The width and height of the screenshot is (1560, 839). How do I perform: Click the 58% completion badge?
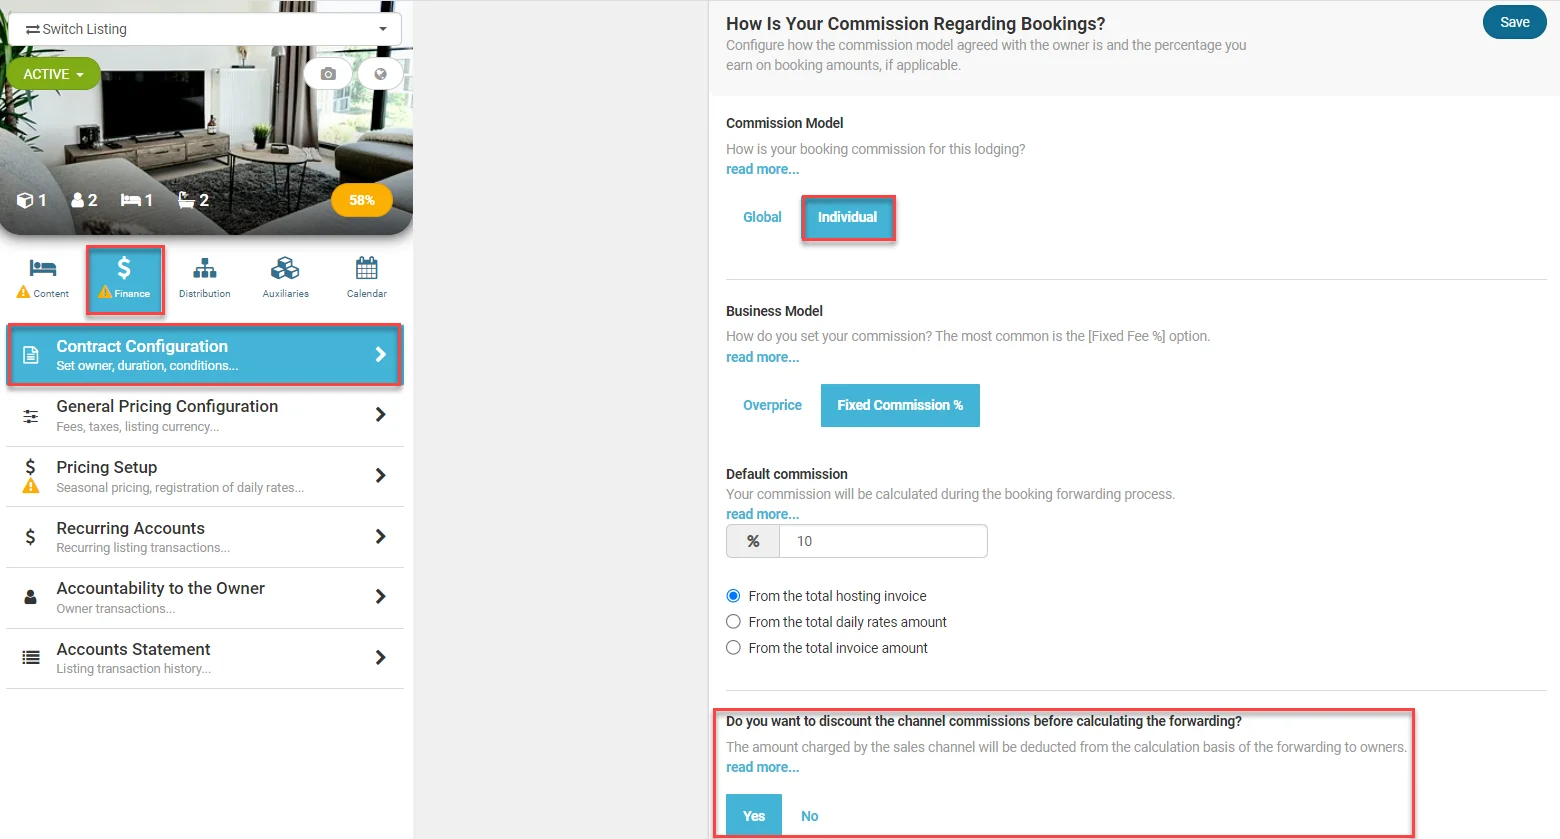[362, 200]
